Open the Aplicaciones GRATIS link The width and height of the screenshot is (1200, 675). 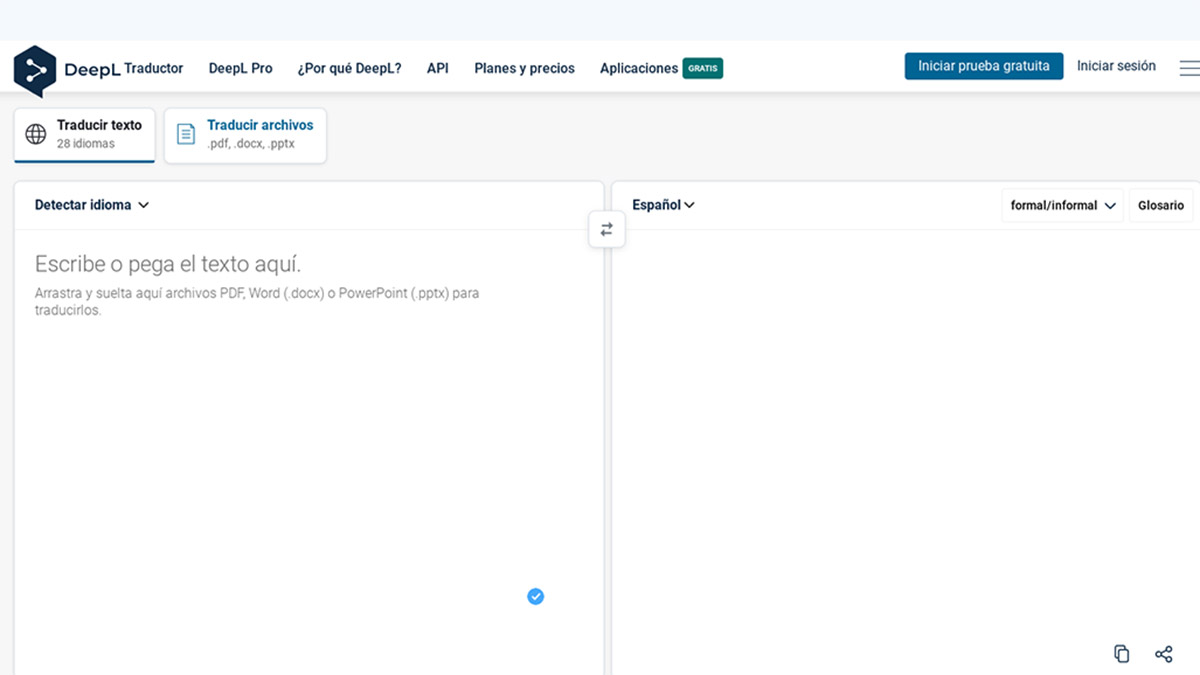click(x=660, y=69)
